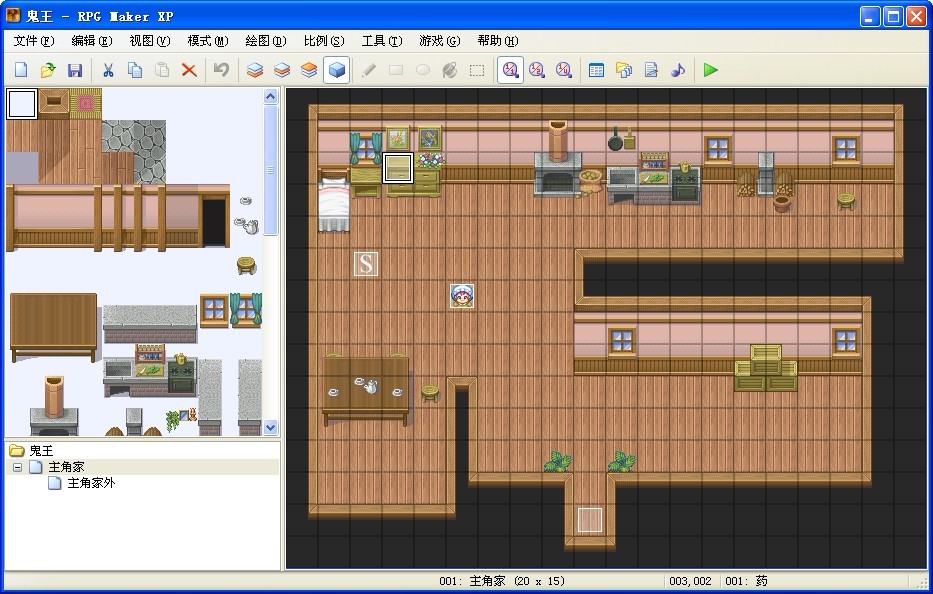
Task: Open the 绘图(D) menu
Action: pos(266,41)
